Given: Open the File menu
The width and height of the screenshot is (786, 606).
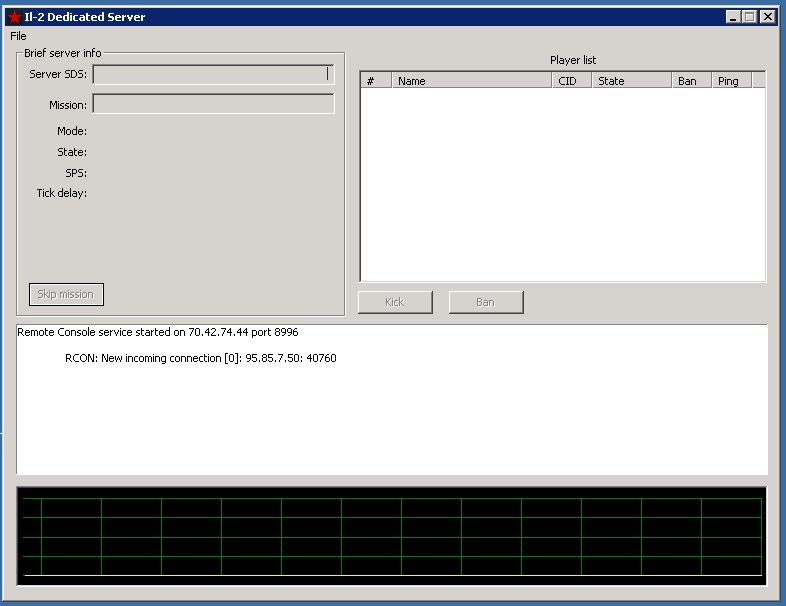Looking at the screenshot, I should pos(18,36).
